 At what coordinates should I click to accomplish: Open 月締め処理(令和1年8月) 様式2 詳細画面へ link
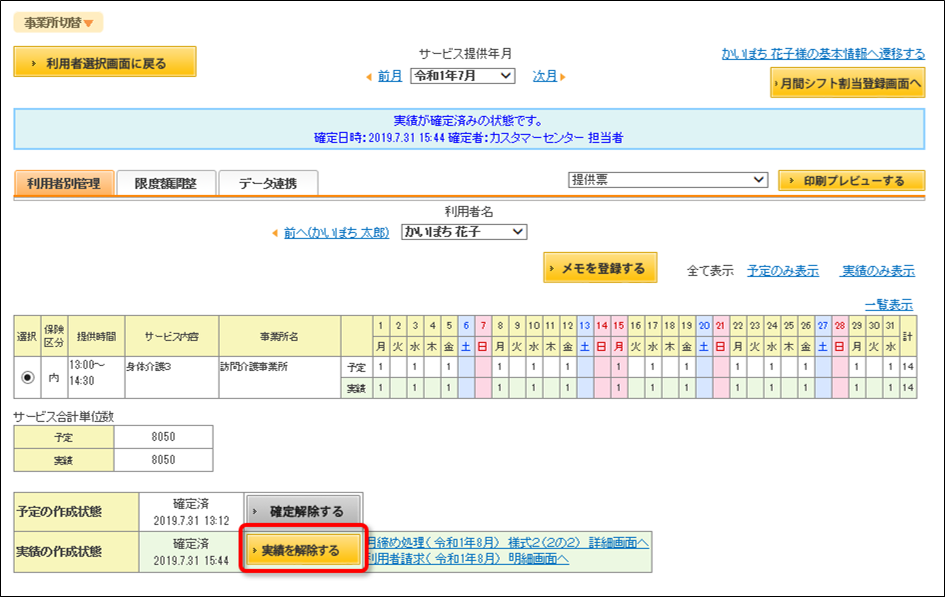(x=507, y=543)
